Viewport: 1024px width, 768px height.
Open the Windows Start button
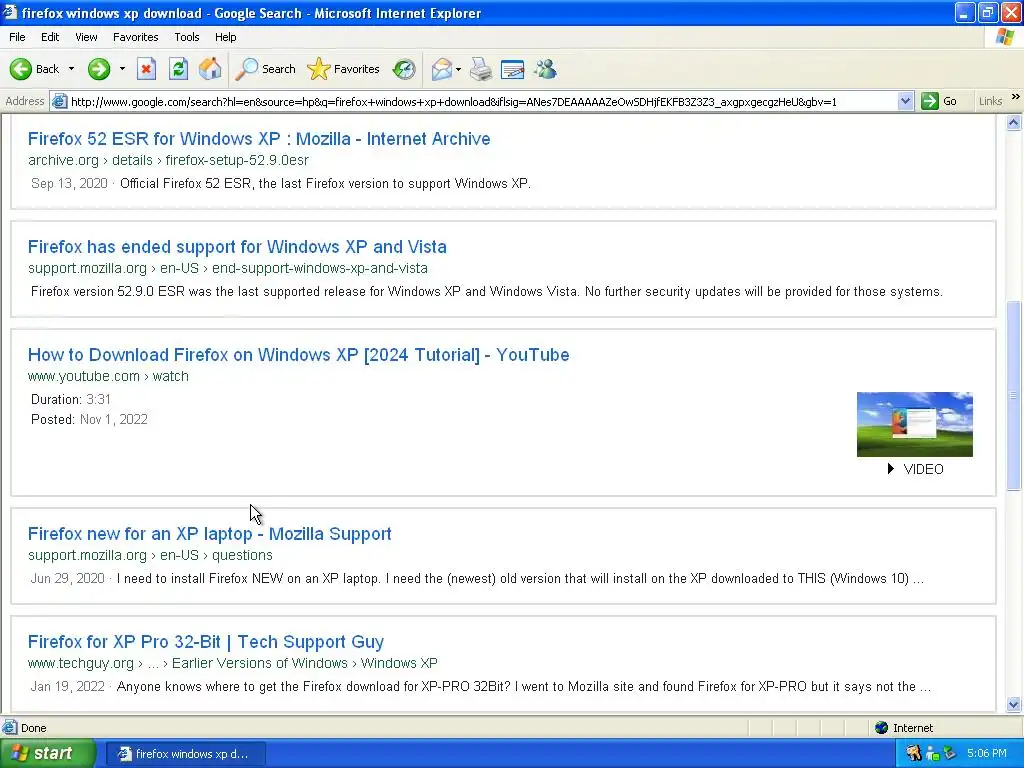pyautogui.click(x=47, y=753)
